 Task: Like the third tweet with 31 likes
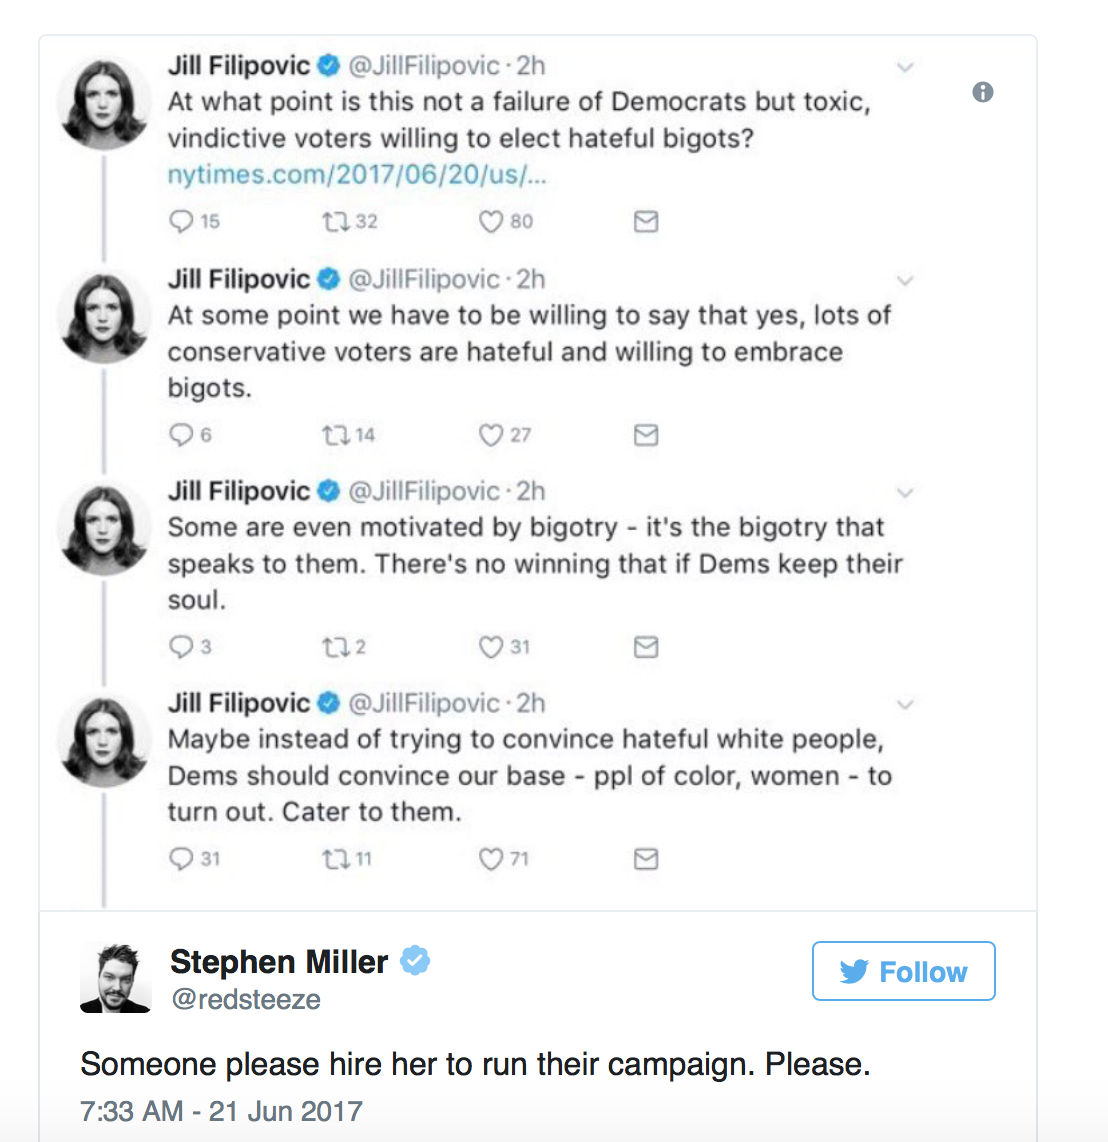click(490, 647)
